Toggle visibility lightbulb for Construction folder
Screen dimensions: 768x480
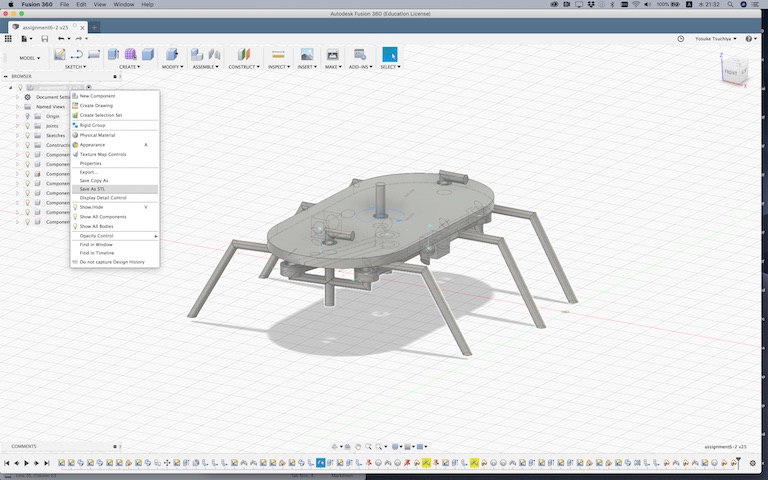coord(27,145)
